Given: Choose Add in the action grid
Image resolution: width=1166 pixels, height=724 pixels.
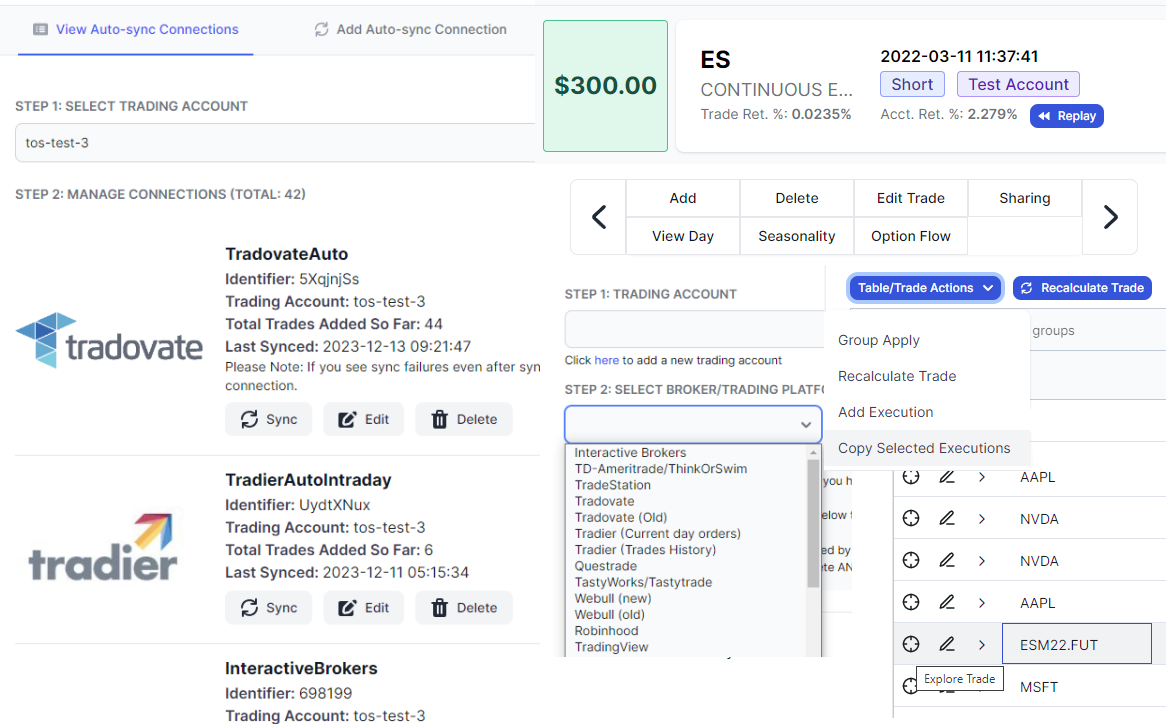Looking at the screenshot, I should point(683,198).
